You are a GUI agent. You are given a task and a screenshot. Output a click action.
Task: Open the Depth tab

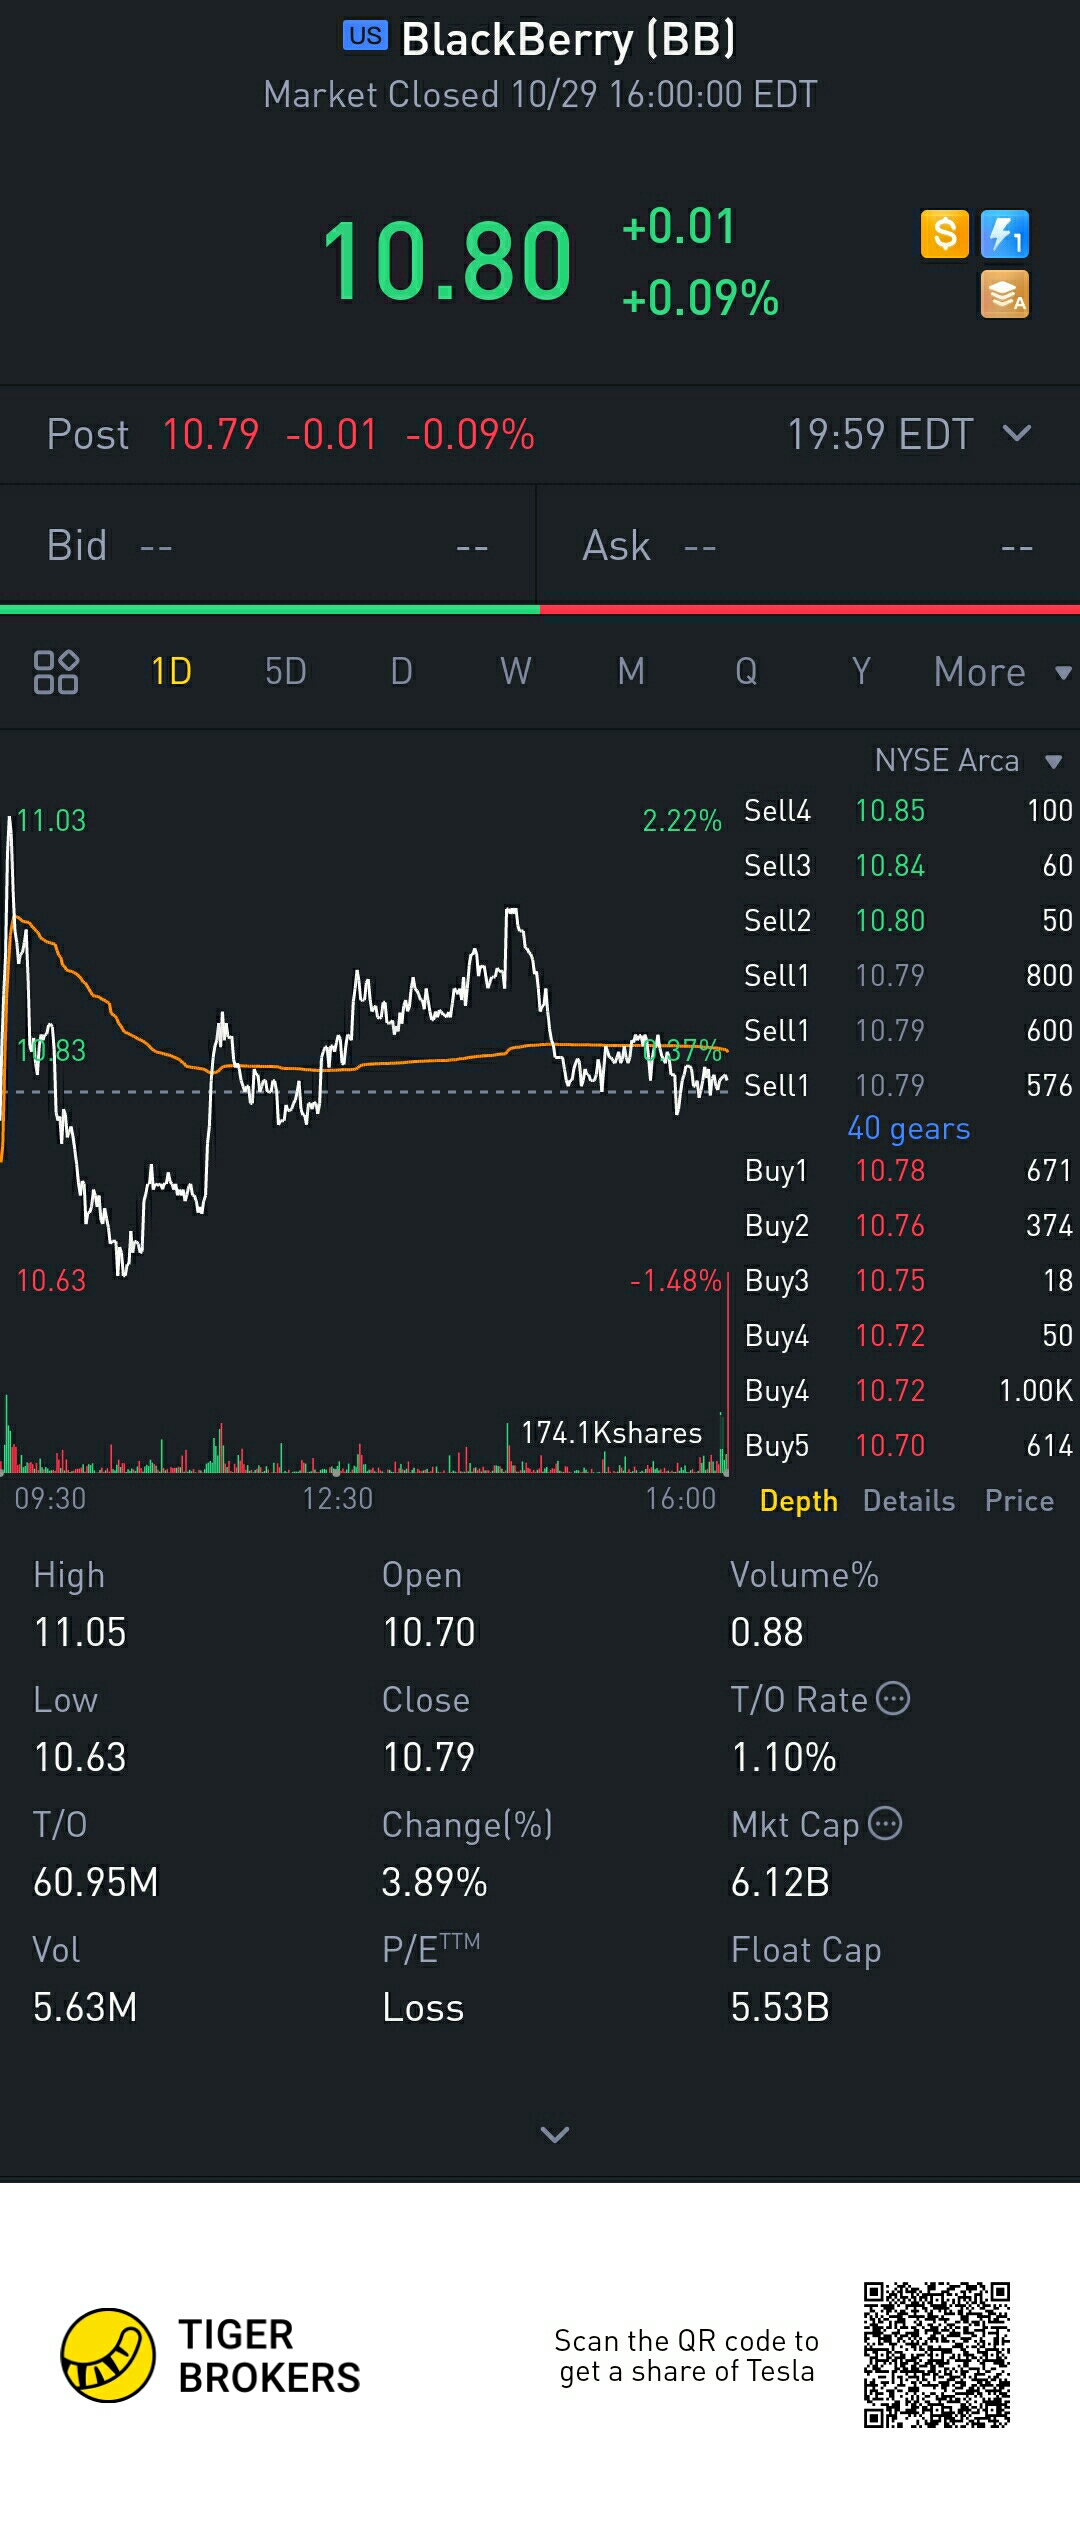798,1500
